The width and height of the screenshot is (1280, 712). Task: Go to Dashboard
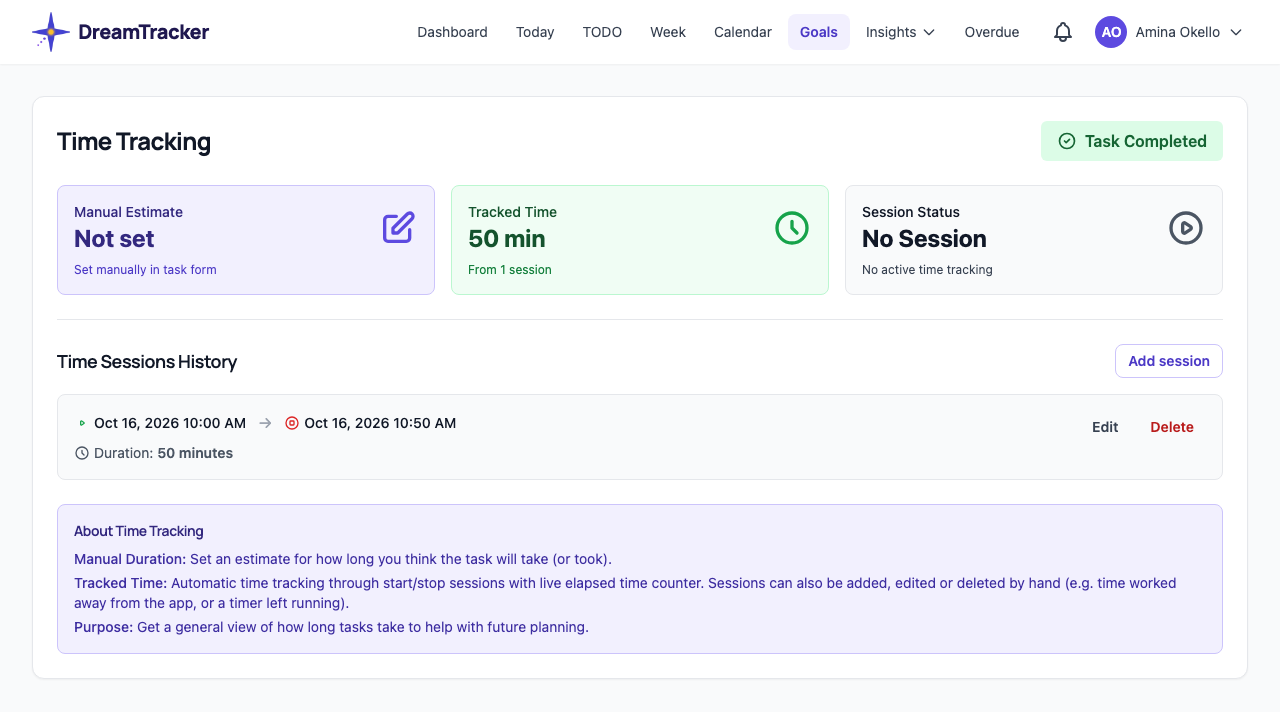click(x=452, y=32)
